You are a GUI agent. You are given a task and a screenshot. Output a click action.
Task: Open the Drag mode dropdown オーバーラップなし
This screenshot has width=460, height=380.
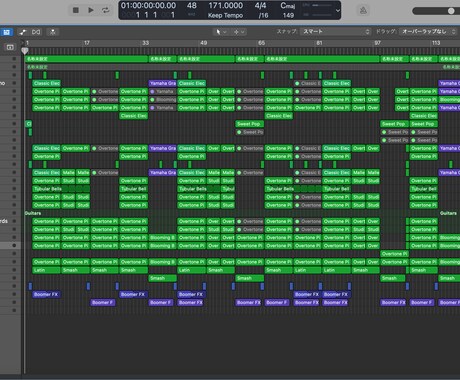428,32
